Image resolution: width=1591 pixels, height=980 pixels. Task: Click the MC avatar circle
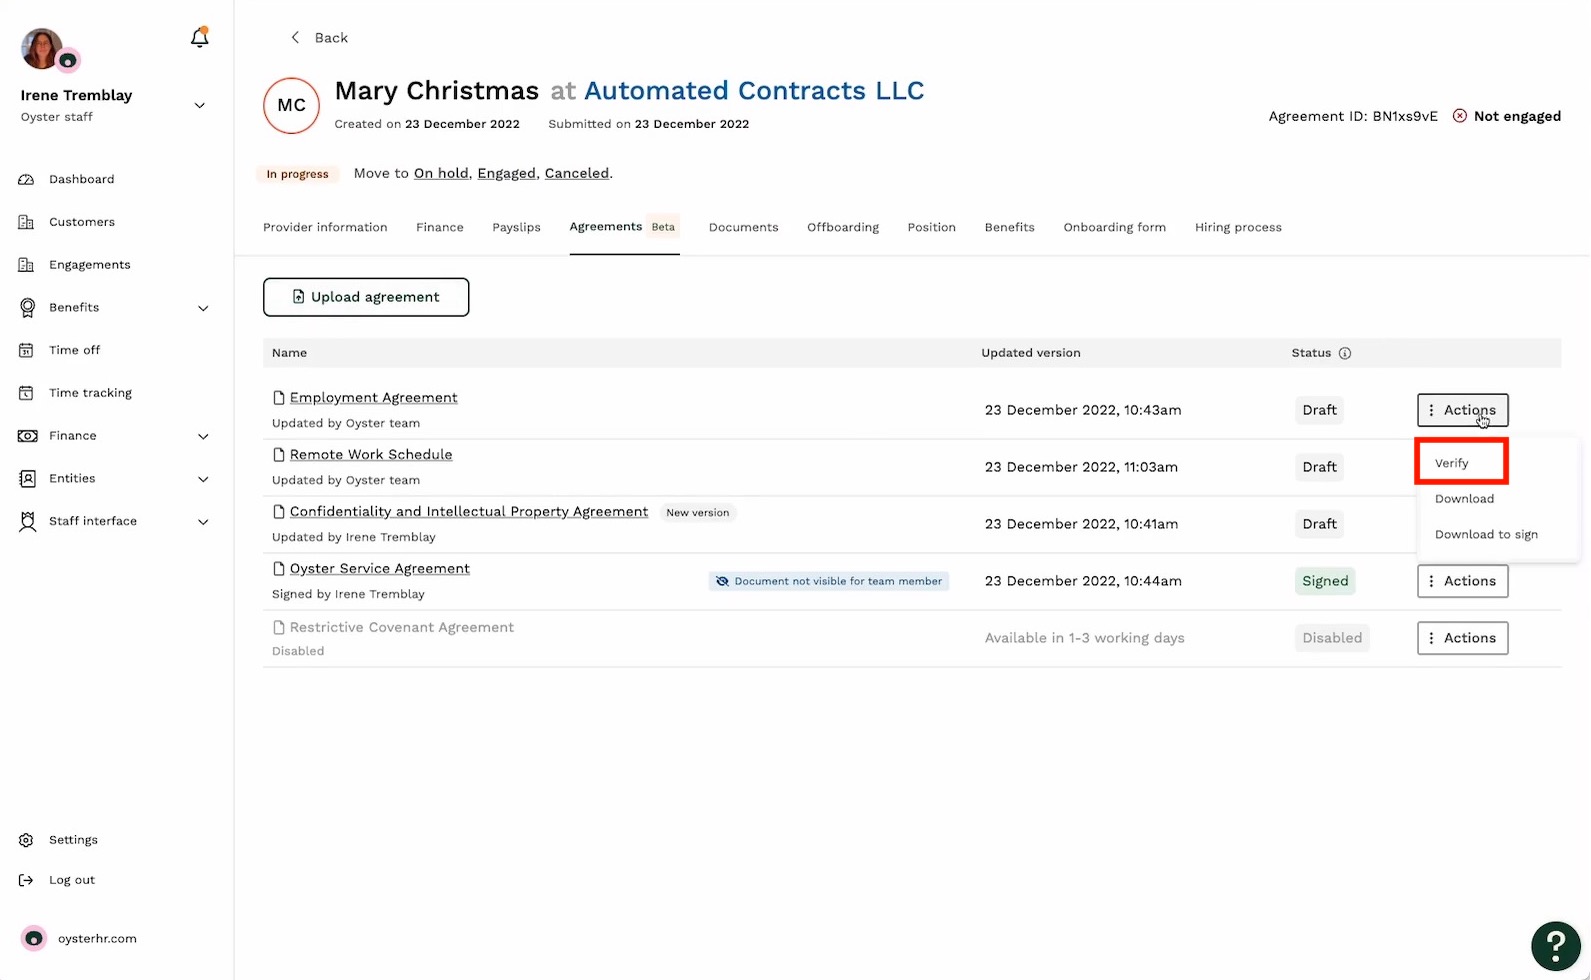coord(291,105)
